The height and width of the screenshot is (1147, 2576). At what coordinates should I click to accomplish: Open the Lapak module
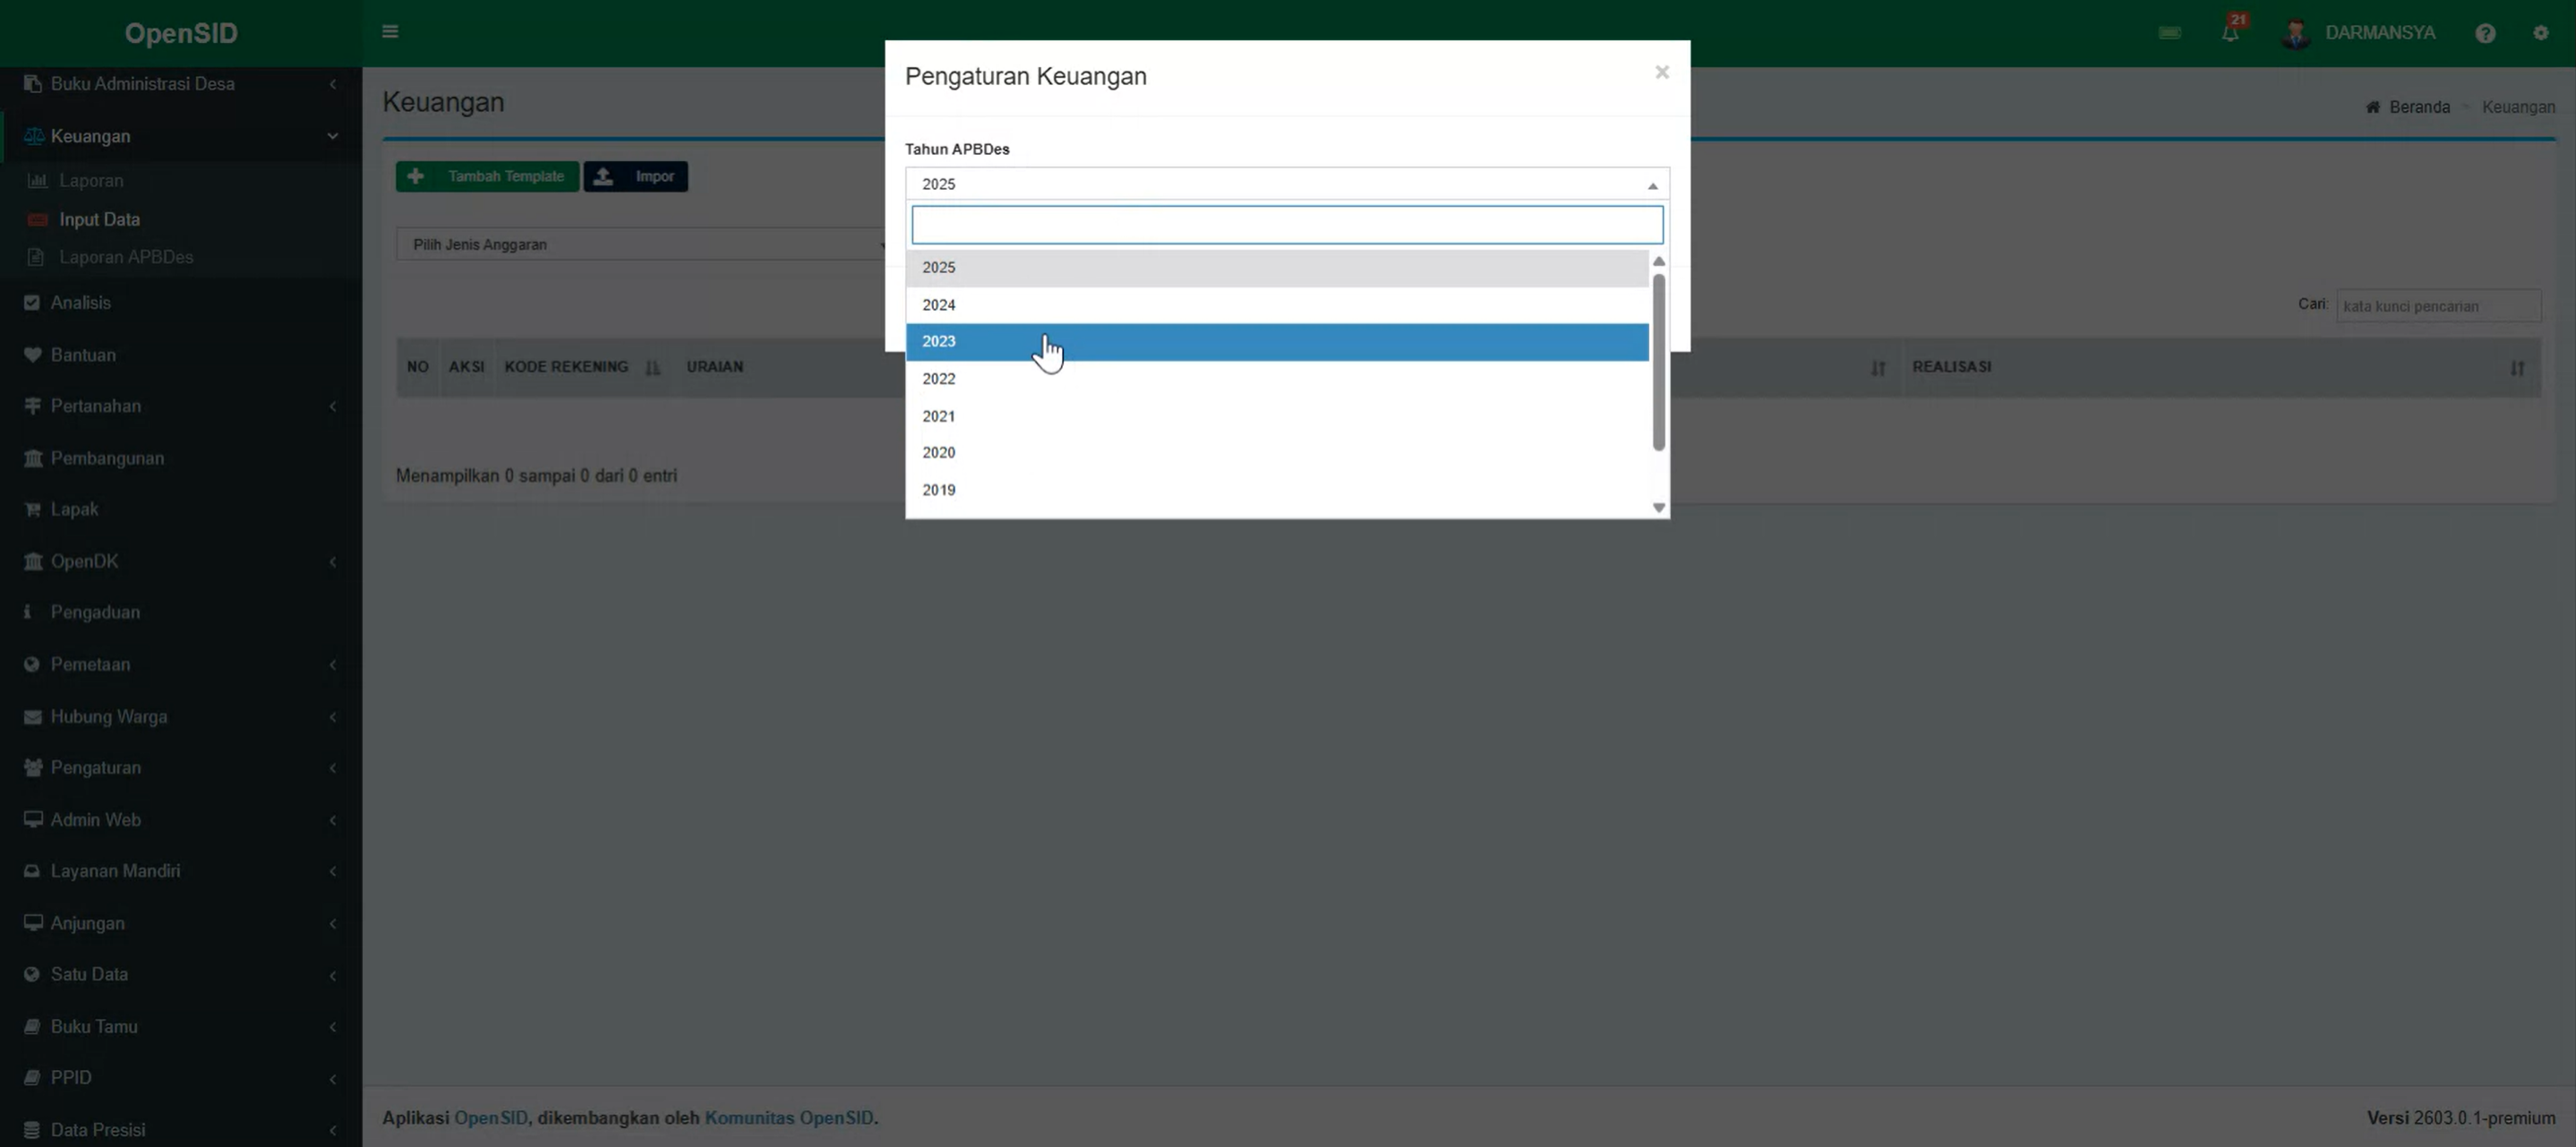point(74,508)
